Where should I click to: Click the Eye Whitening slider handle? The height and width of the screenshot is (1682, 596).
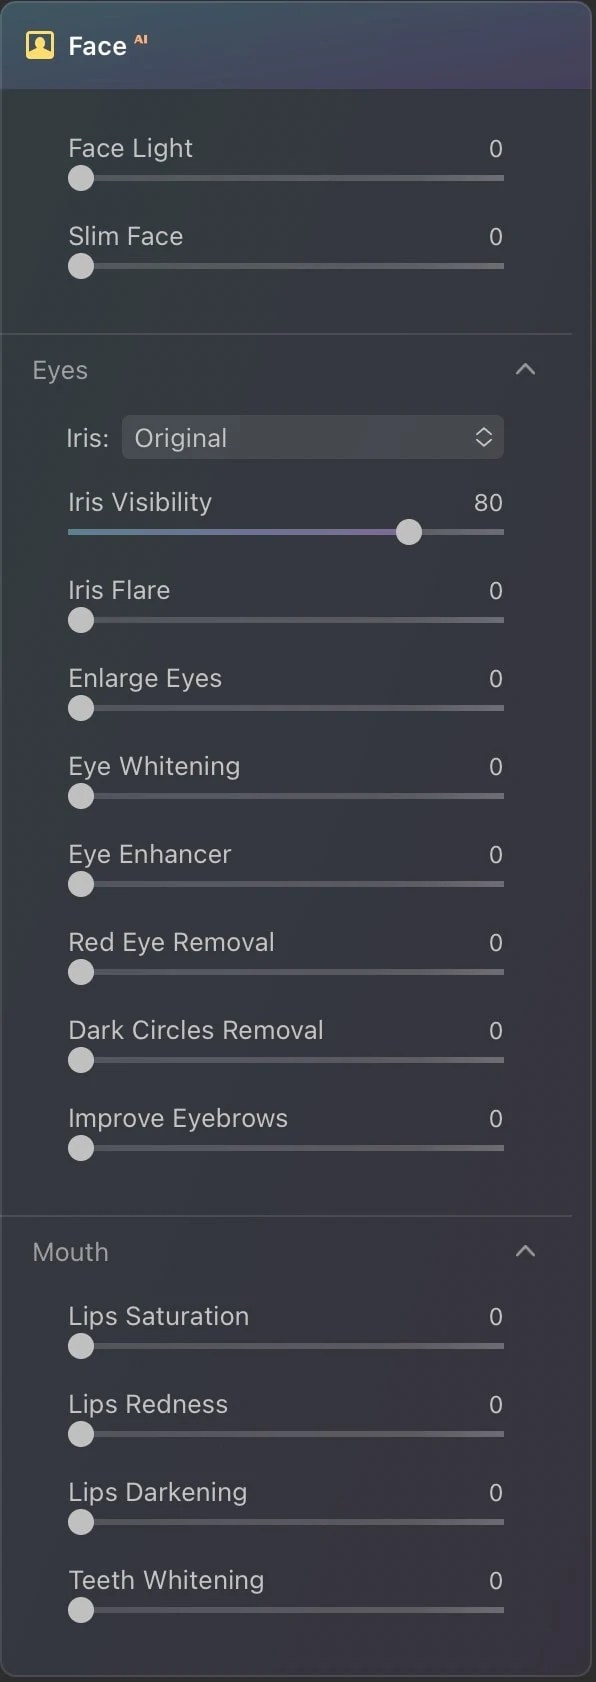[x=80, y=796]
